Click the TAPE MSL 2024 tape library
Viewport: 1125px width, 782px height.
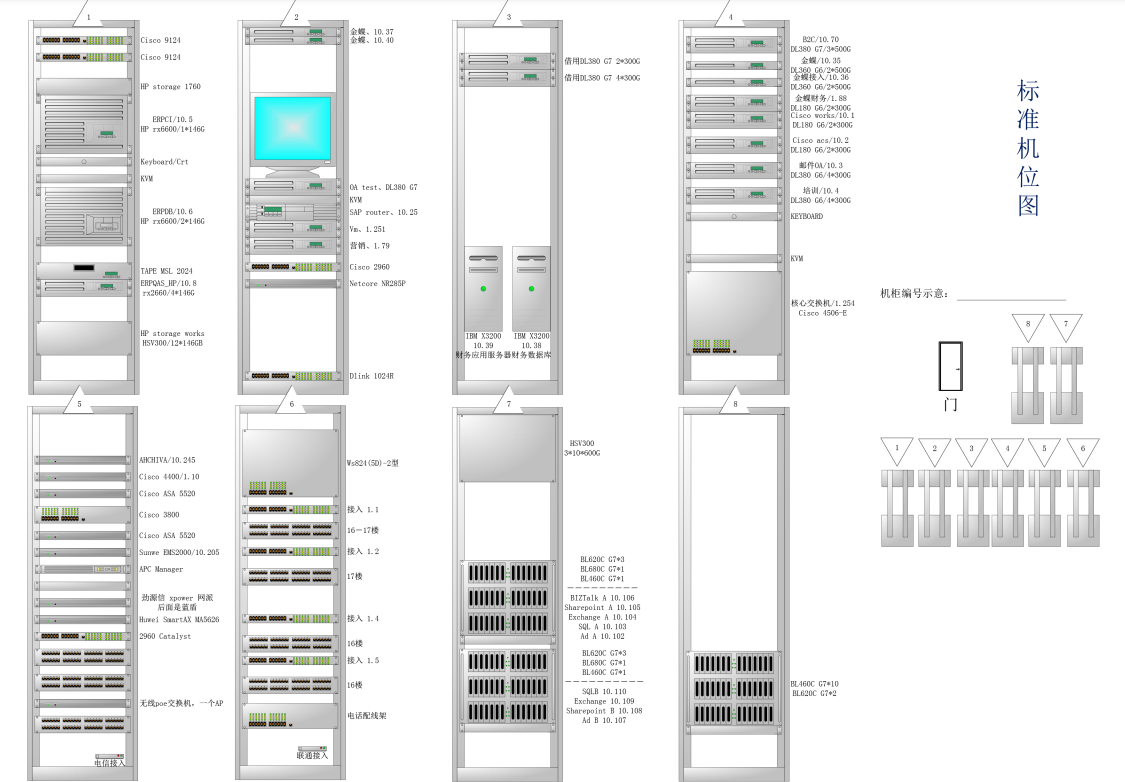[84, 269]
